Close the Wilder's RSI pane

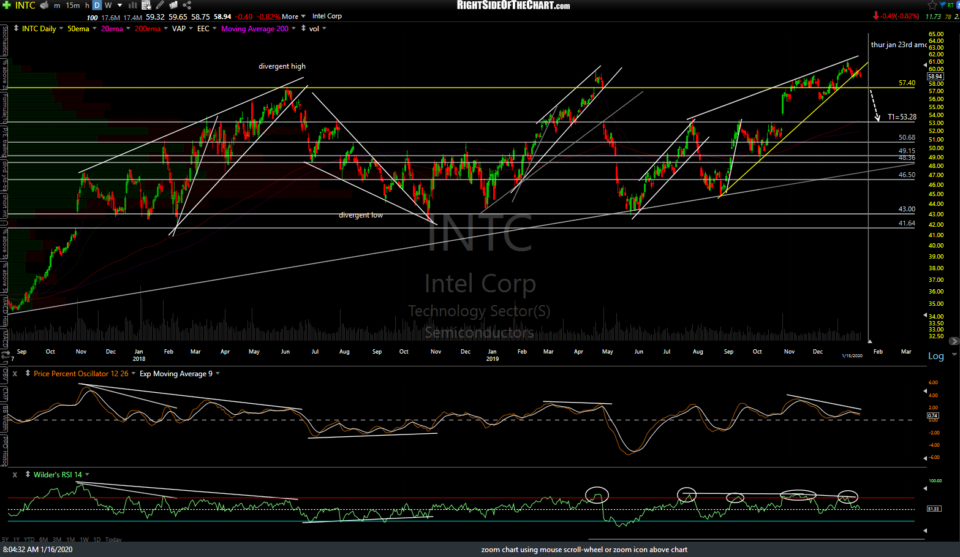15,474
